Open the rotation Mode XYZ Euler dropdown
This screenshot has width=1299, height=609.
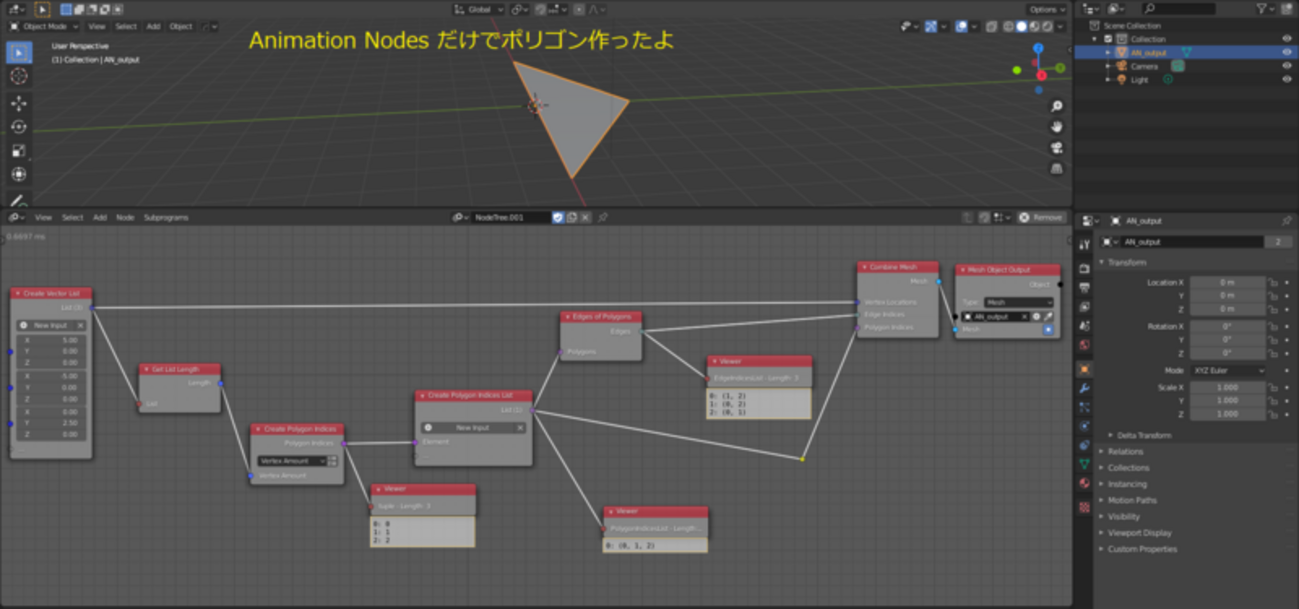pyautogui.click(x=1227, y=370)
